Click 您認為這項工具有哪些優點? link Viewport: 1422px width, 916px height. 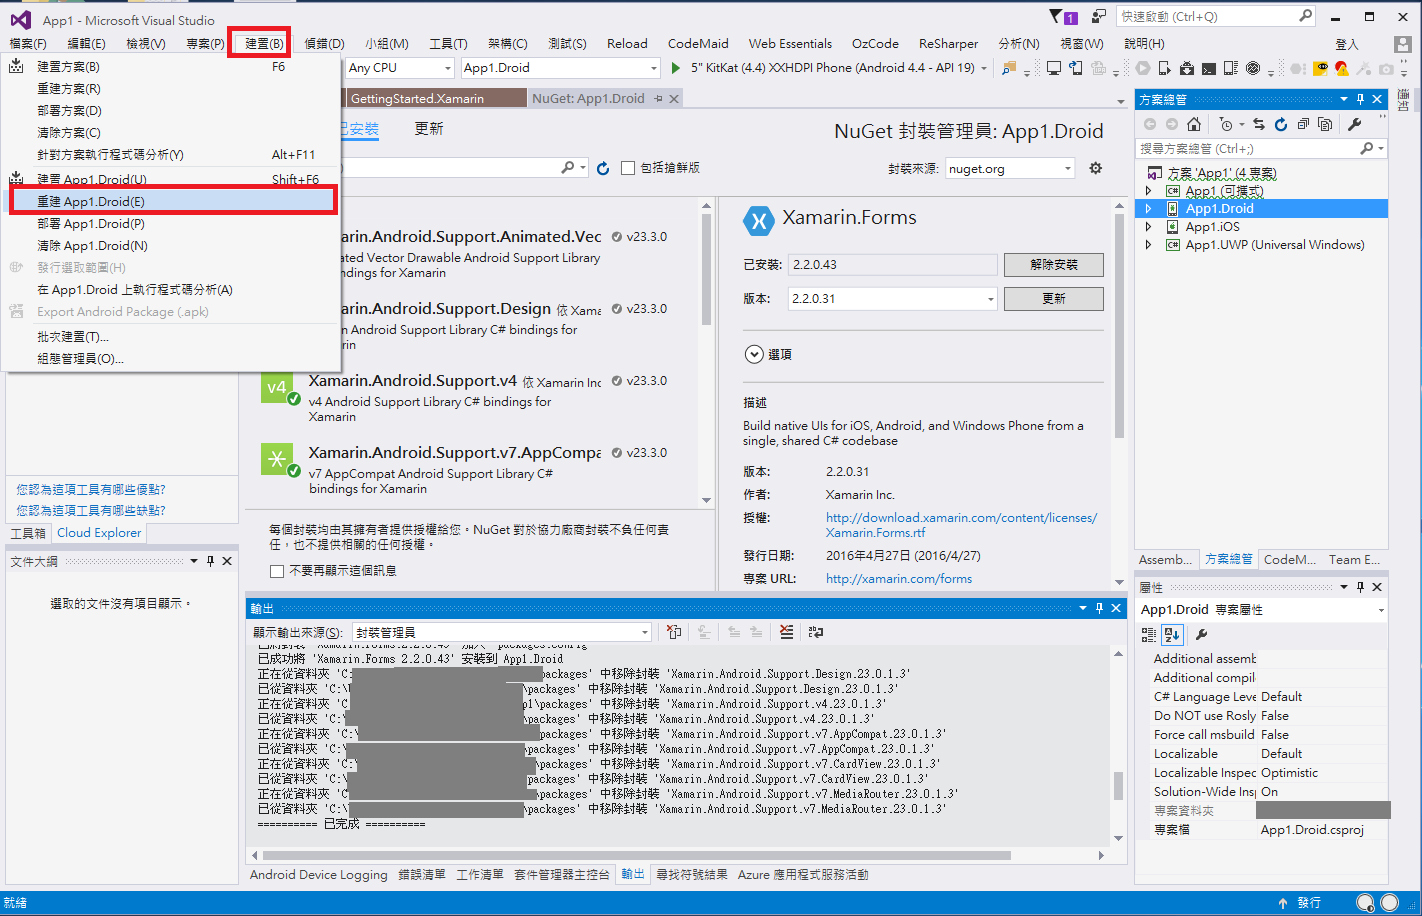91,490
